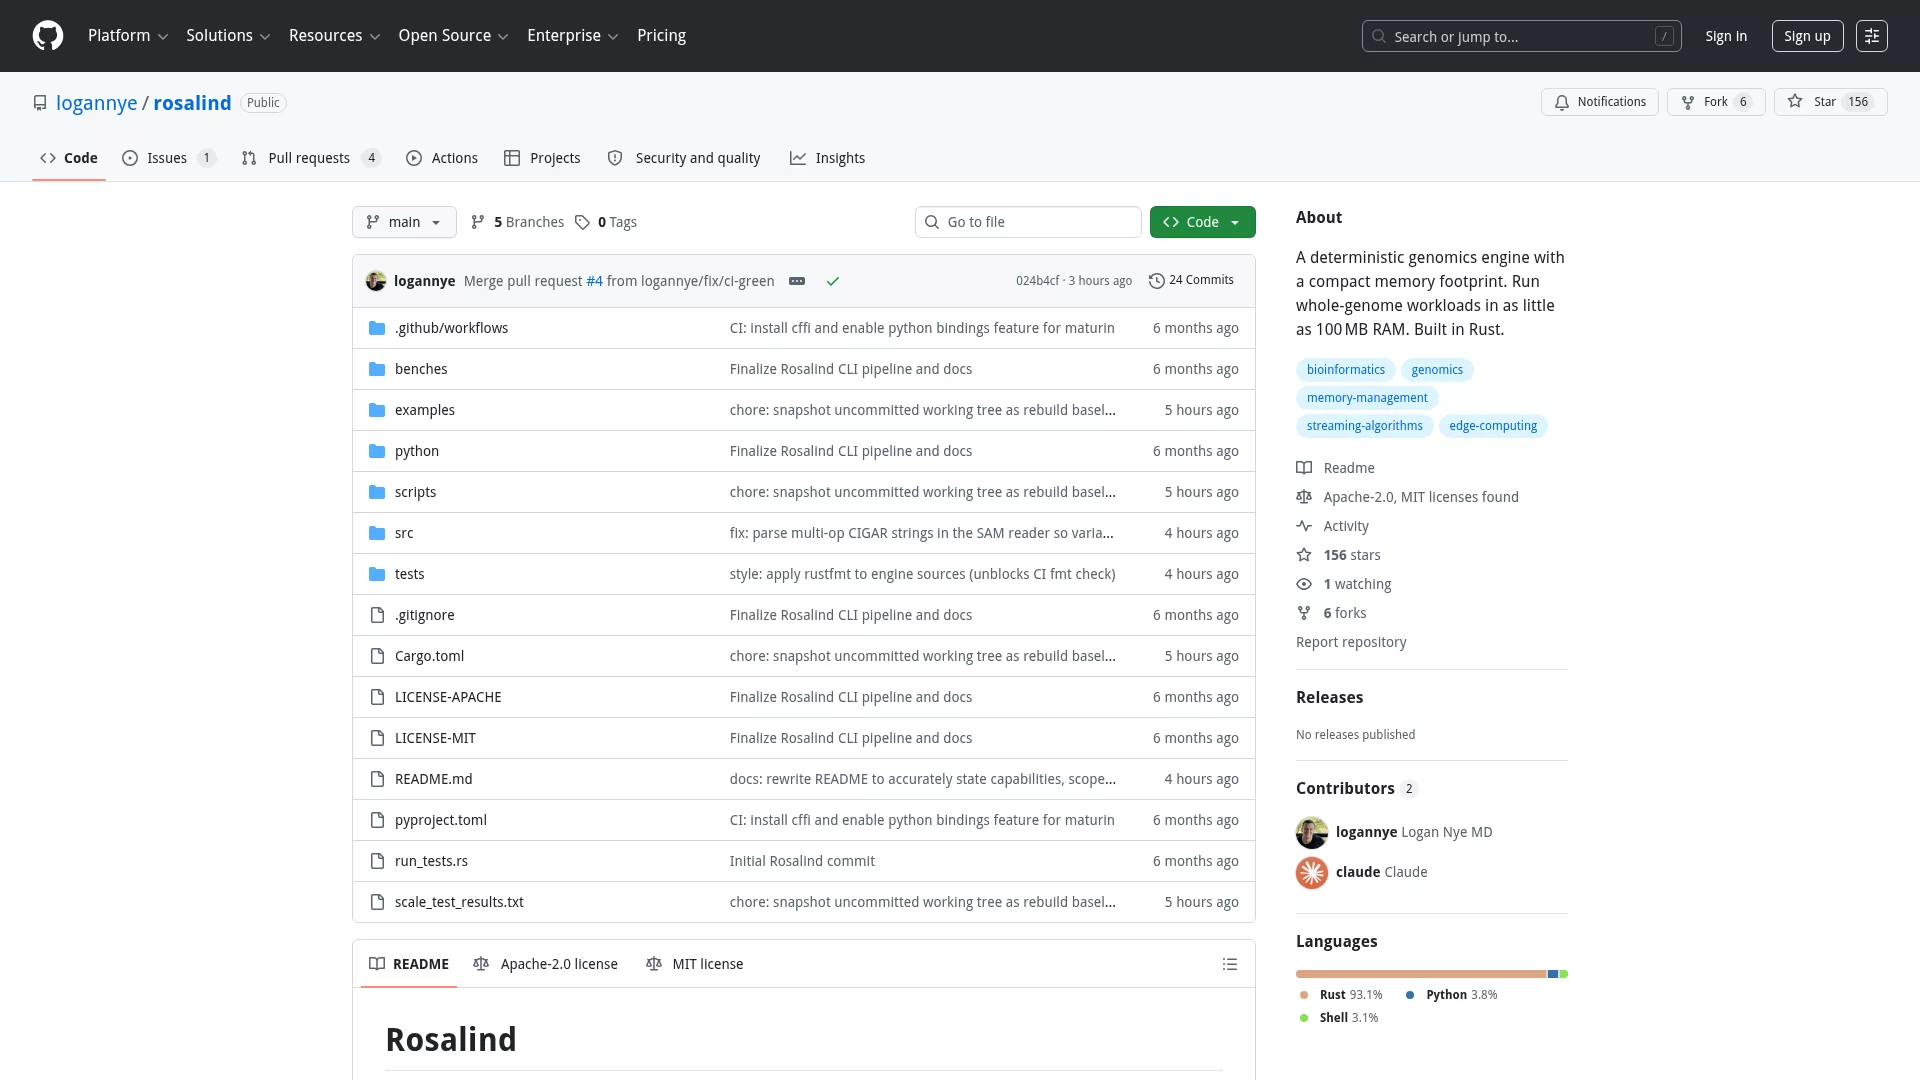Click the Sign up button
The width and height of the screenshot is (1920, 1080).
tap(1807, 36)
